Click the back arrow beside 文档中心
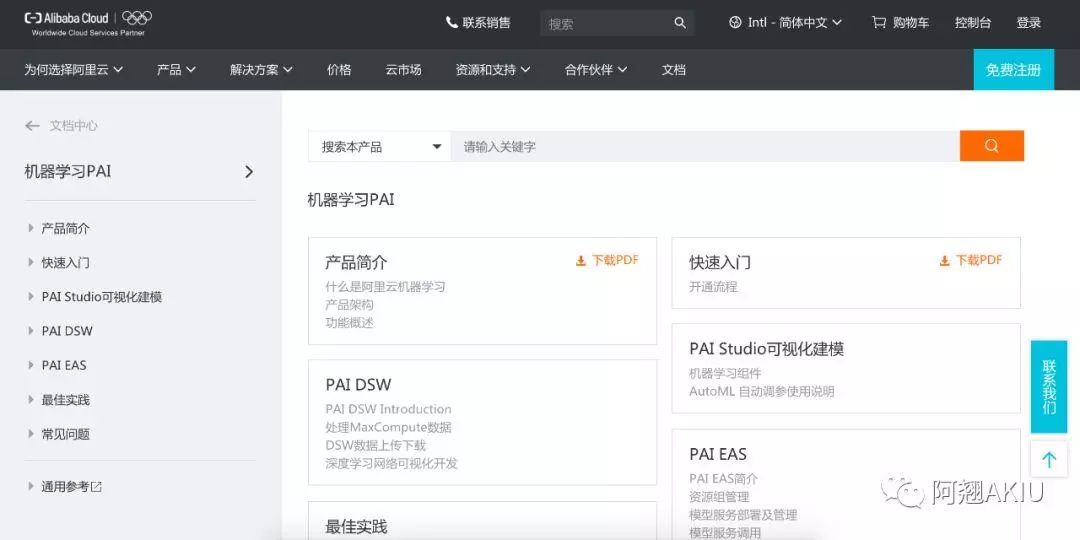The height and width of the screenshot is (540, 1080). point(32,125)
